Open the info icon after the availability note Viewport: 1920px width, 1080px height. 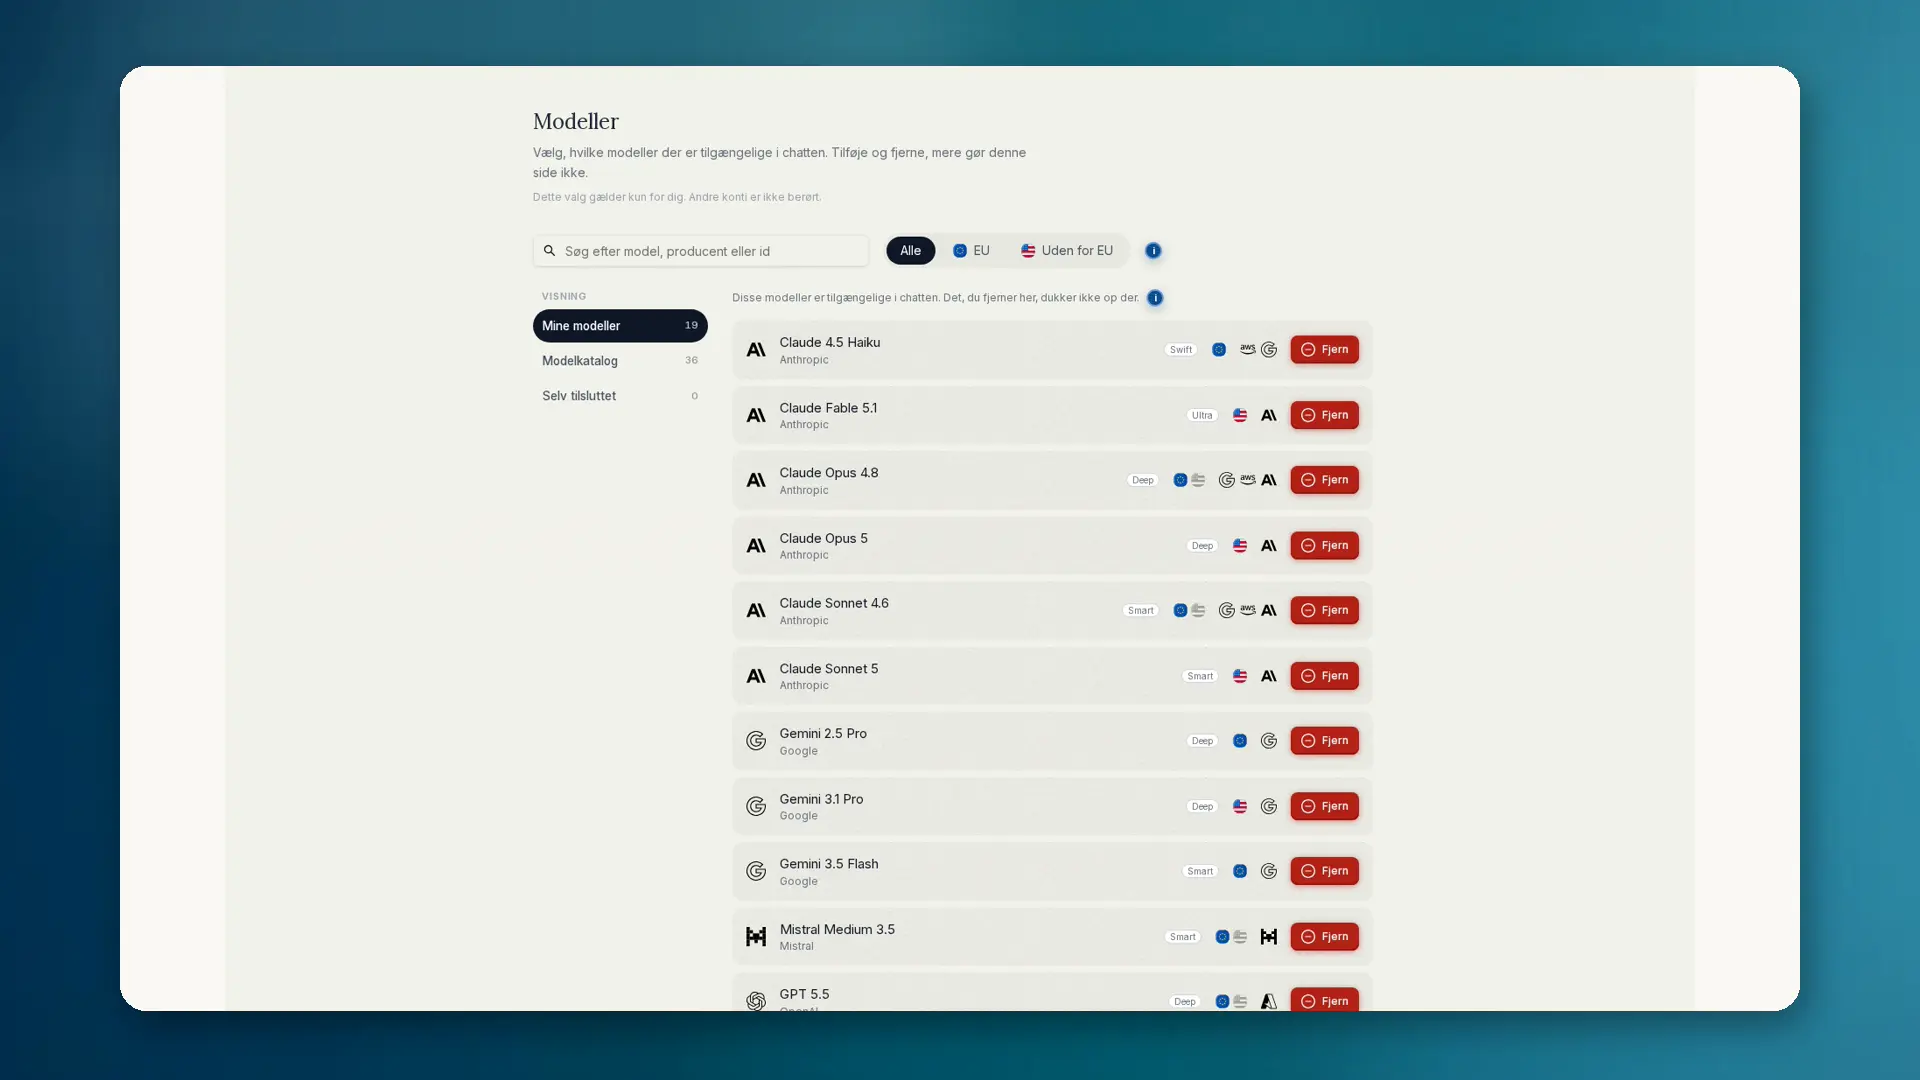pyautogui.click(x=1155, y=298)
